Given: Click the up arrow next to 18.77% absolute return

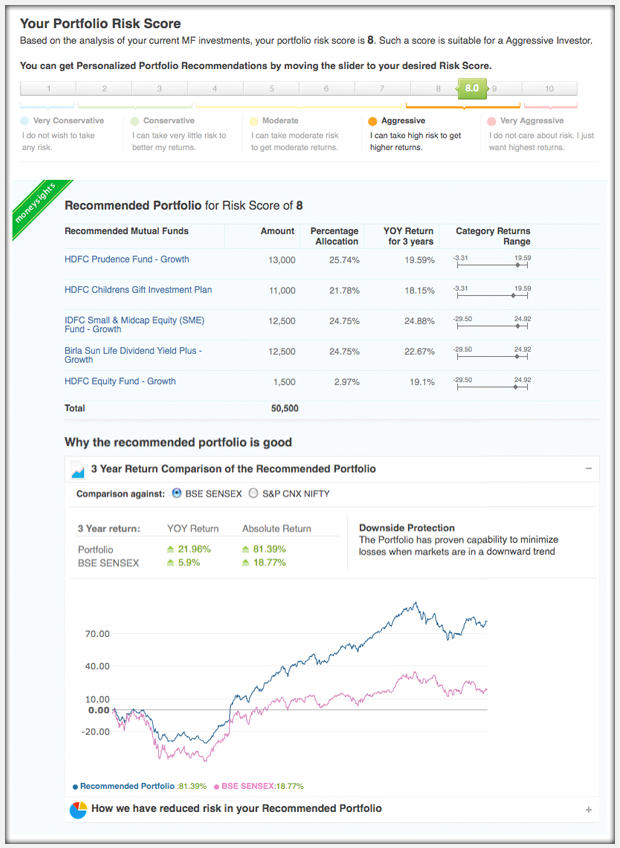Looking at the screenshot, I should [x=246, y=563].
